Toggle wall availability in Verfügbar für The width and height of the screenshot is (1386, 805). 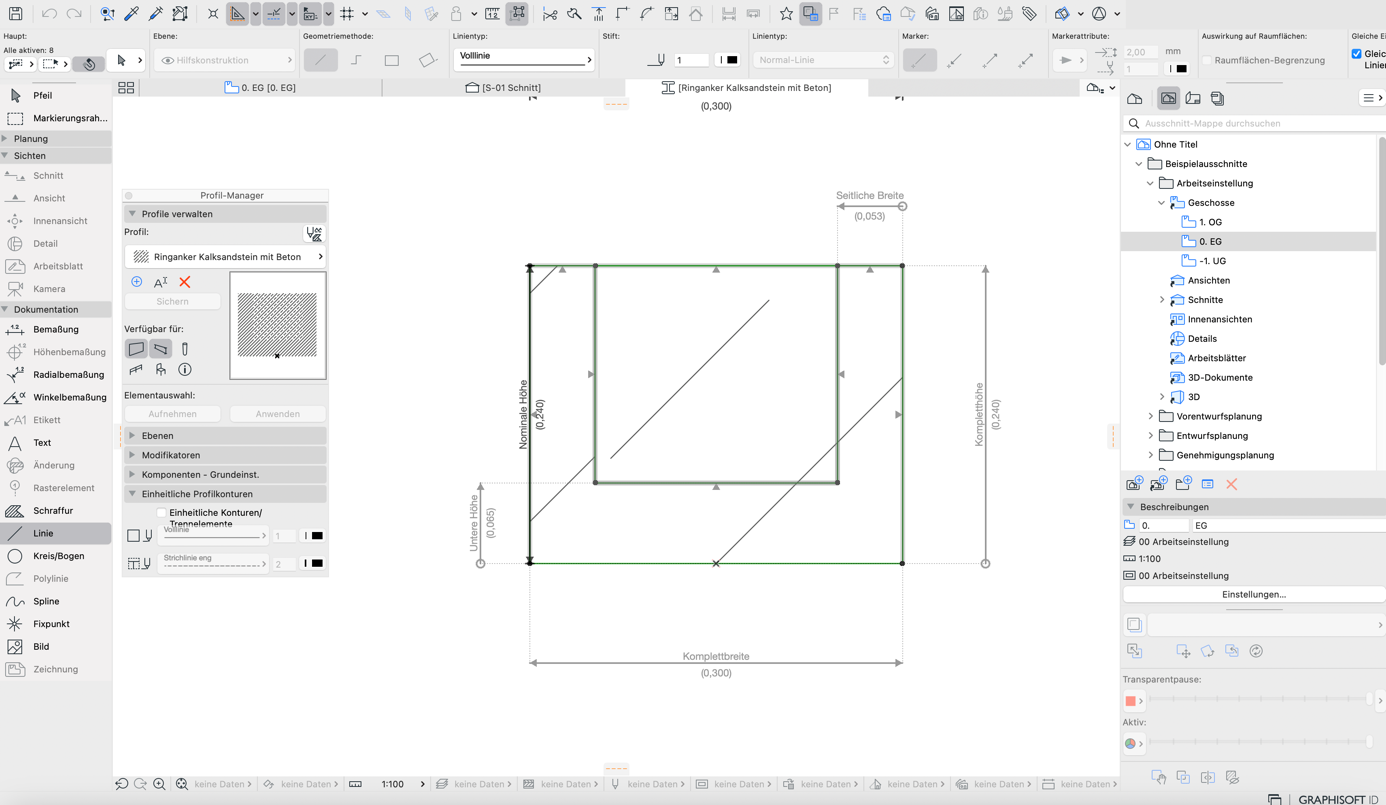coord(136,349)
